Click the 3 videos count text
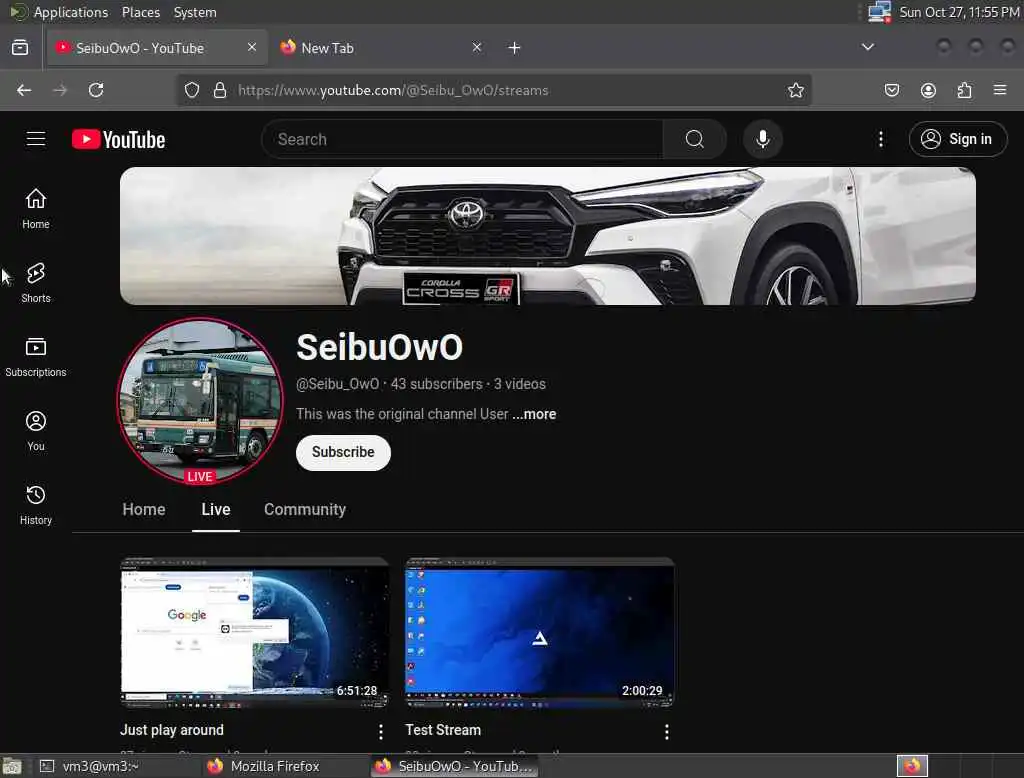 coord(520,384)
